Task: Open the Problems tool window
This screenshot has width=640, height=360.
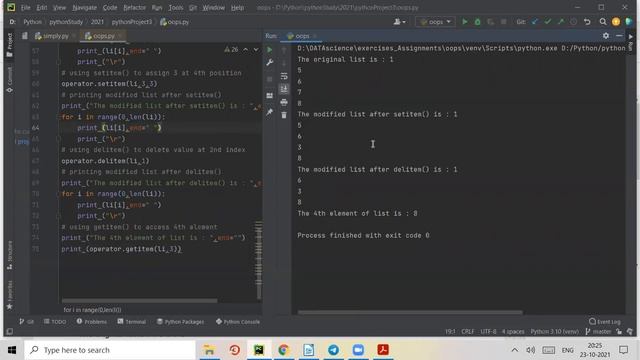Action: (x=91, y=322)
